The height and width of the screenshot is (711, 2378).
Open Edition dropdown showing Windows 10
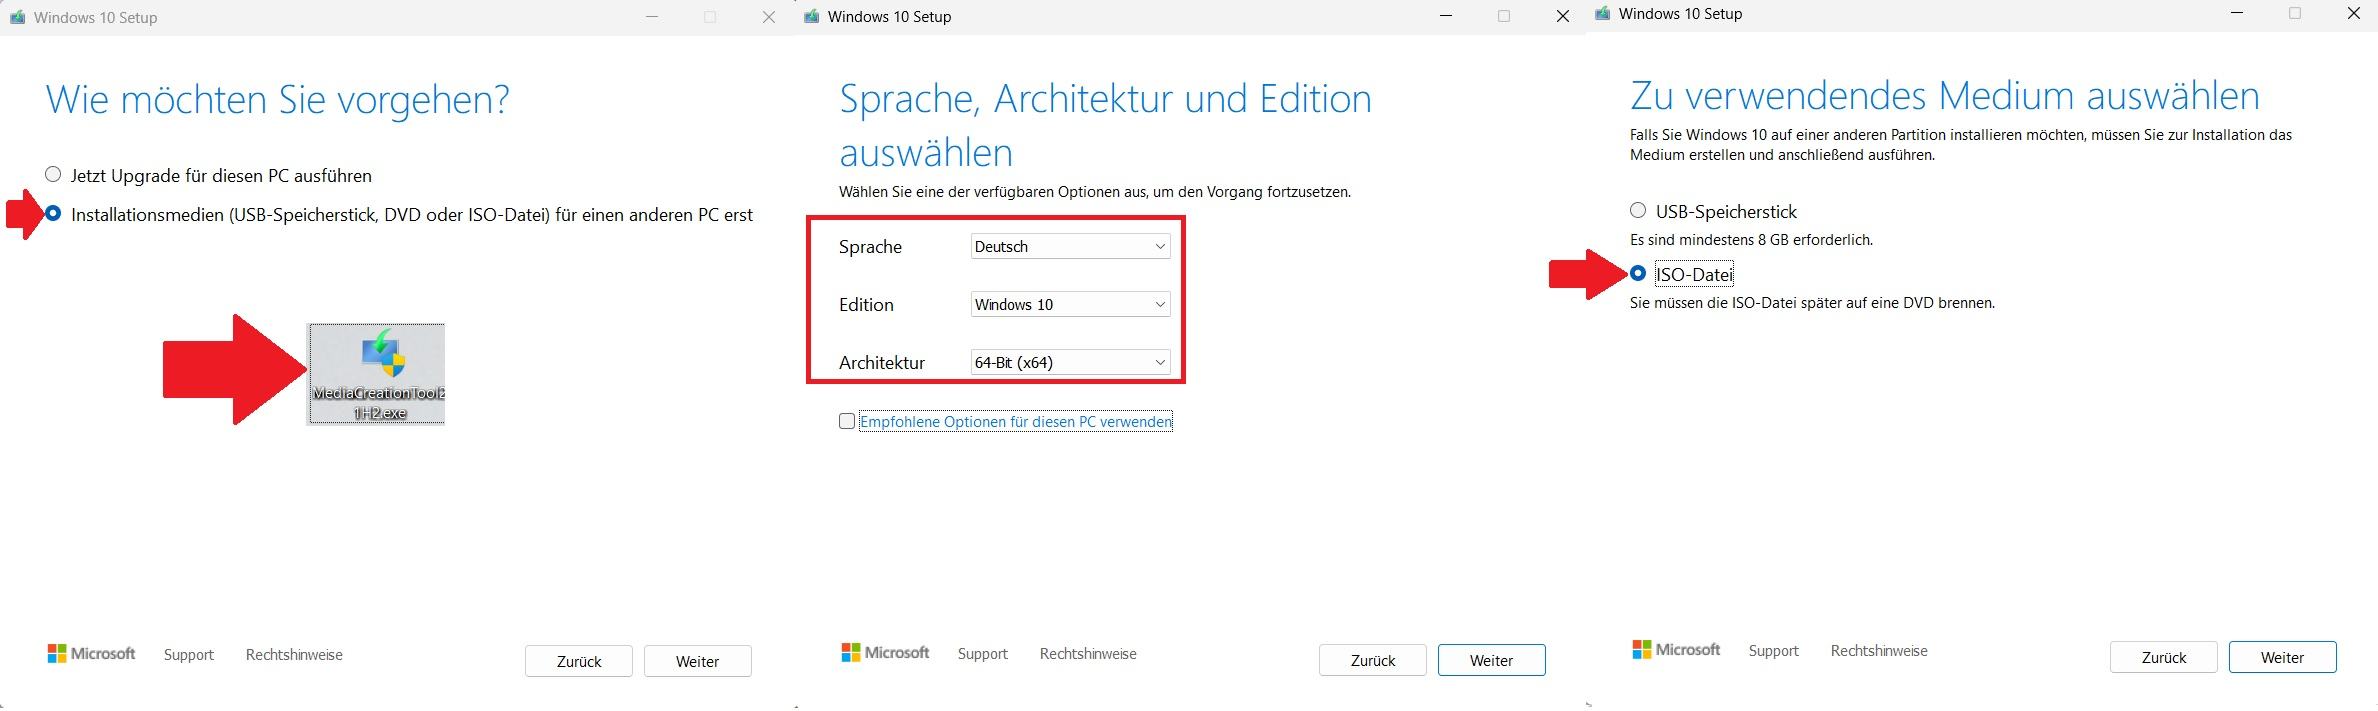point(1070,304)
